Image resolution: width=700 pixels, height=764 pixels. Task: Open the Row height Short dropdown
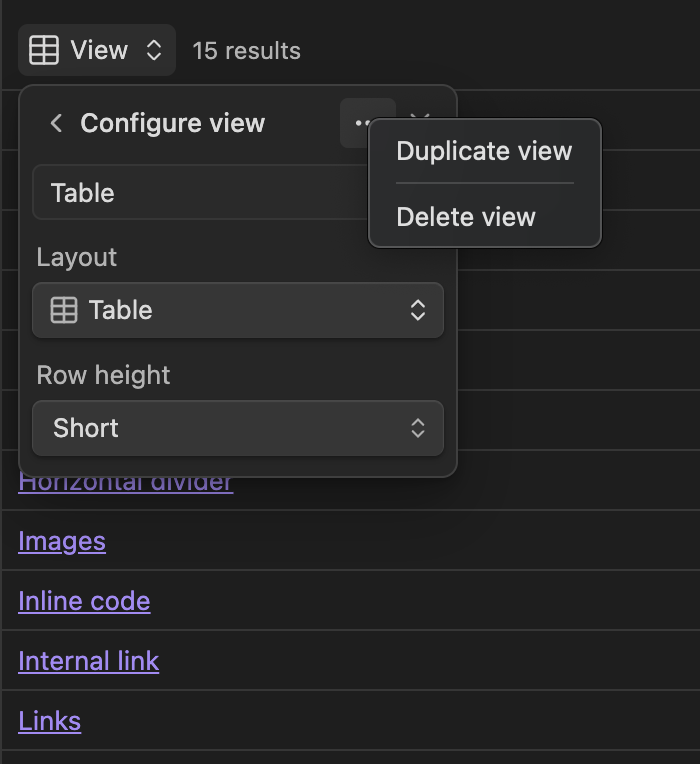point(237,428)
